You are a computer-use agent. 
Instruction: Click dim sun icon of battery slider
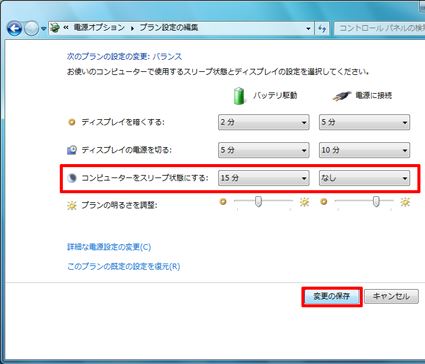pyautogui.click(x=223, y=202)
